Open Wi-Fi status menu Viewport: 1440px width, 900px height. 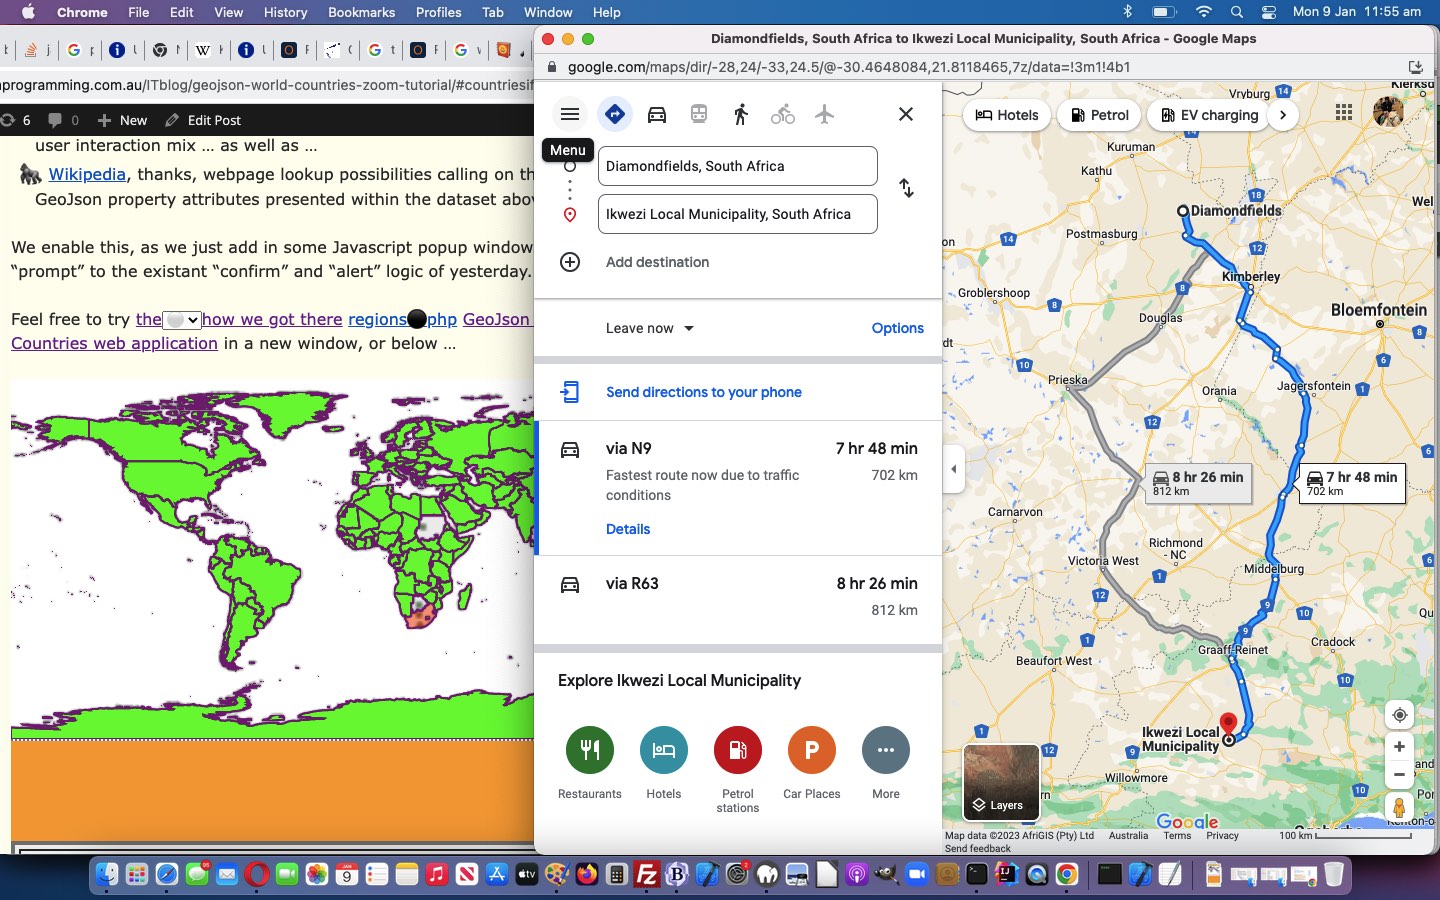pos(1204,12)
